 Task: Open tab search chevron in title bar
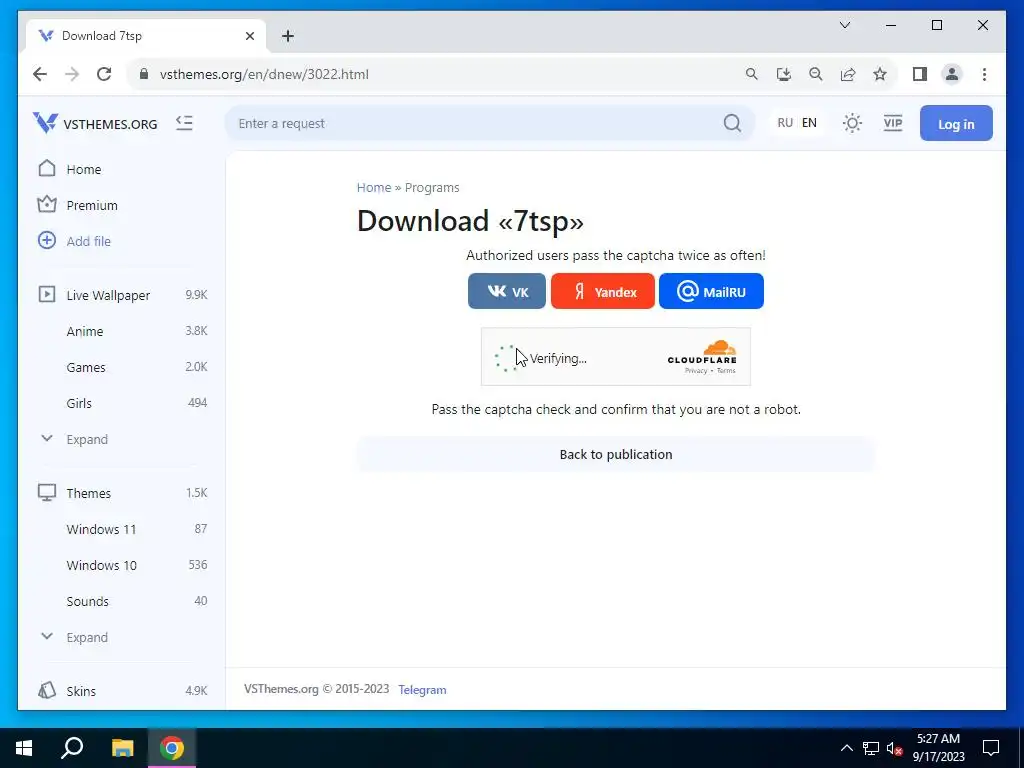(x=844, y=25)
